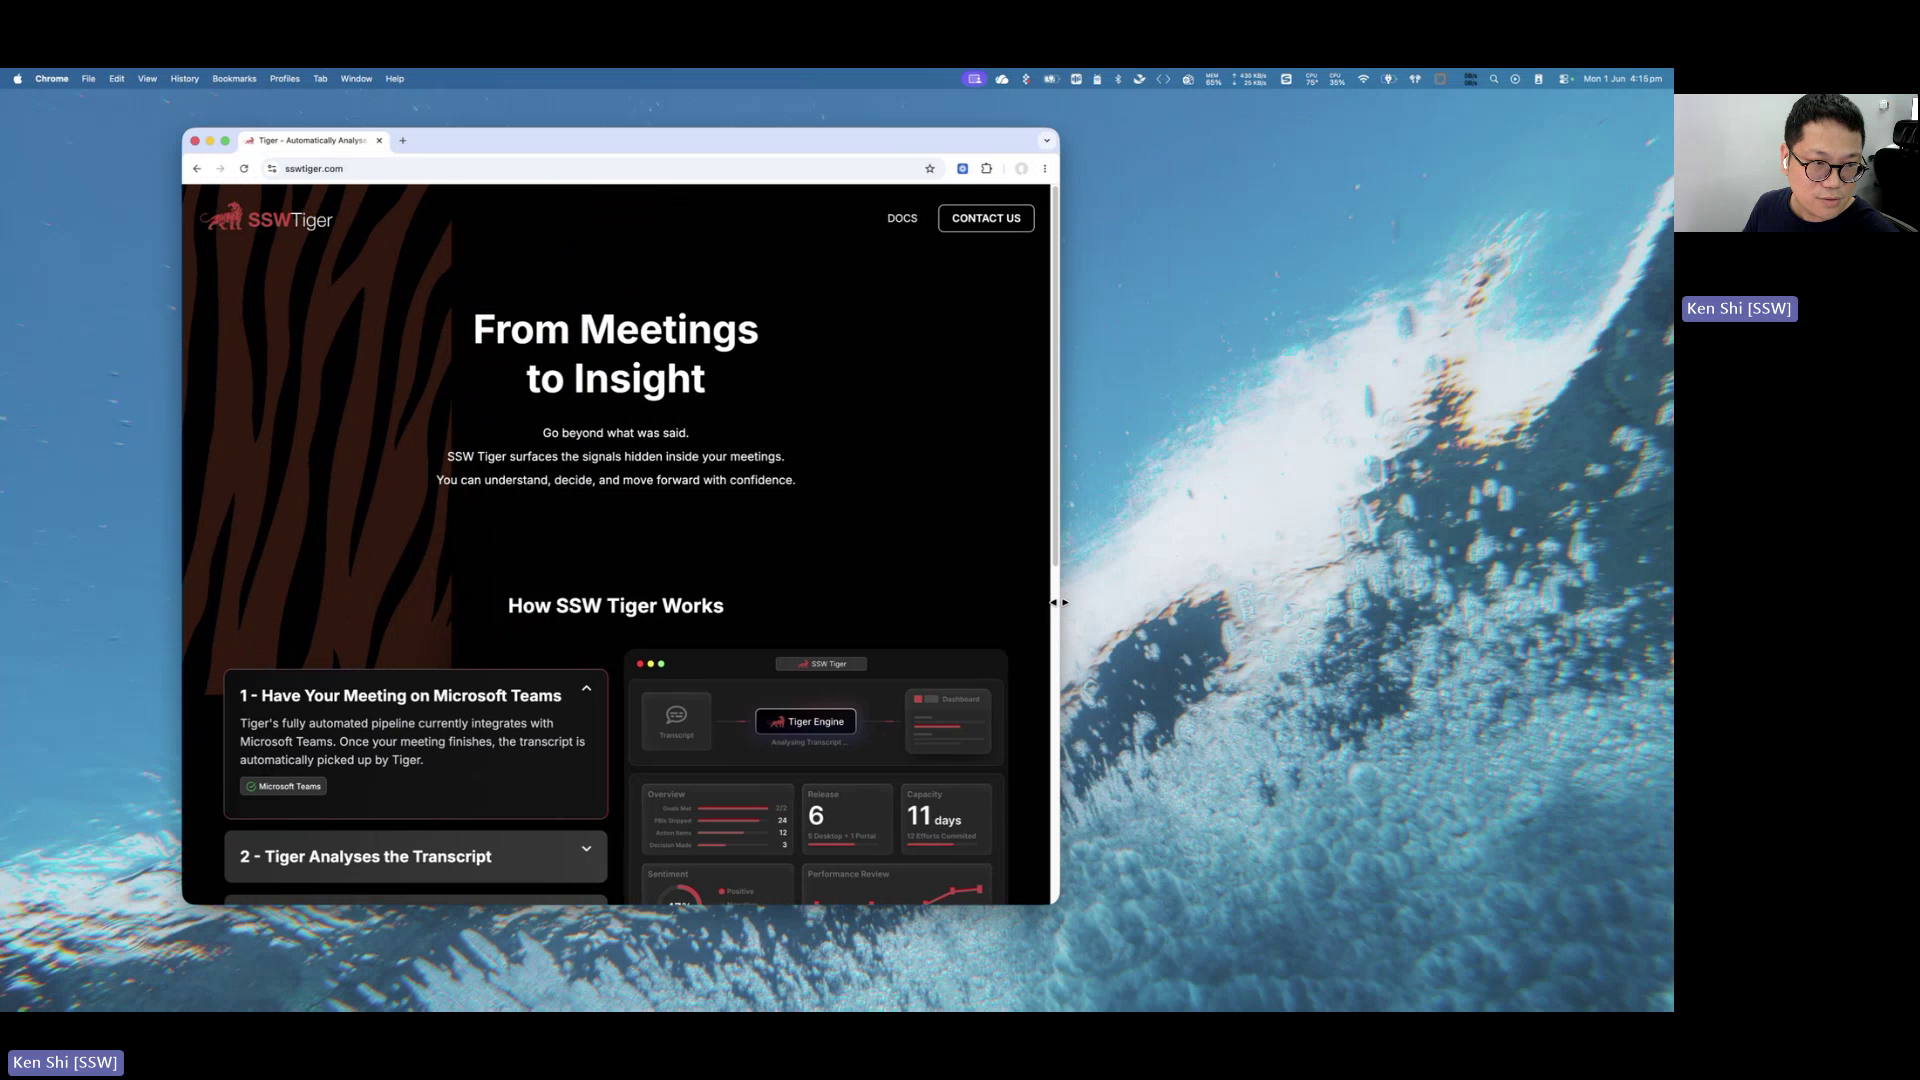Bookmark this page with the star icon
The width and height of the screenshot is (1920, 1080).
pyautogui.click(x=930, y=169)
